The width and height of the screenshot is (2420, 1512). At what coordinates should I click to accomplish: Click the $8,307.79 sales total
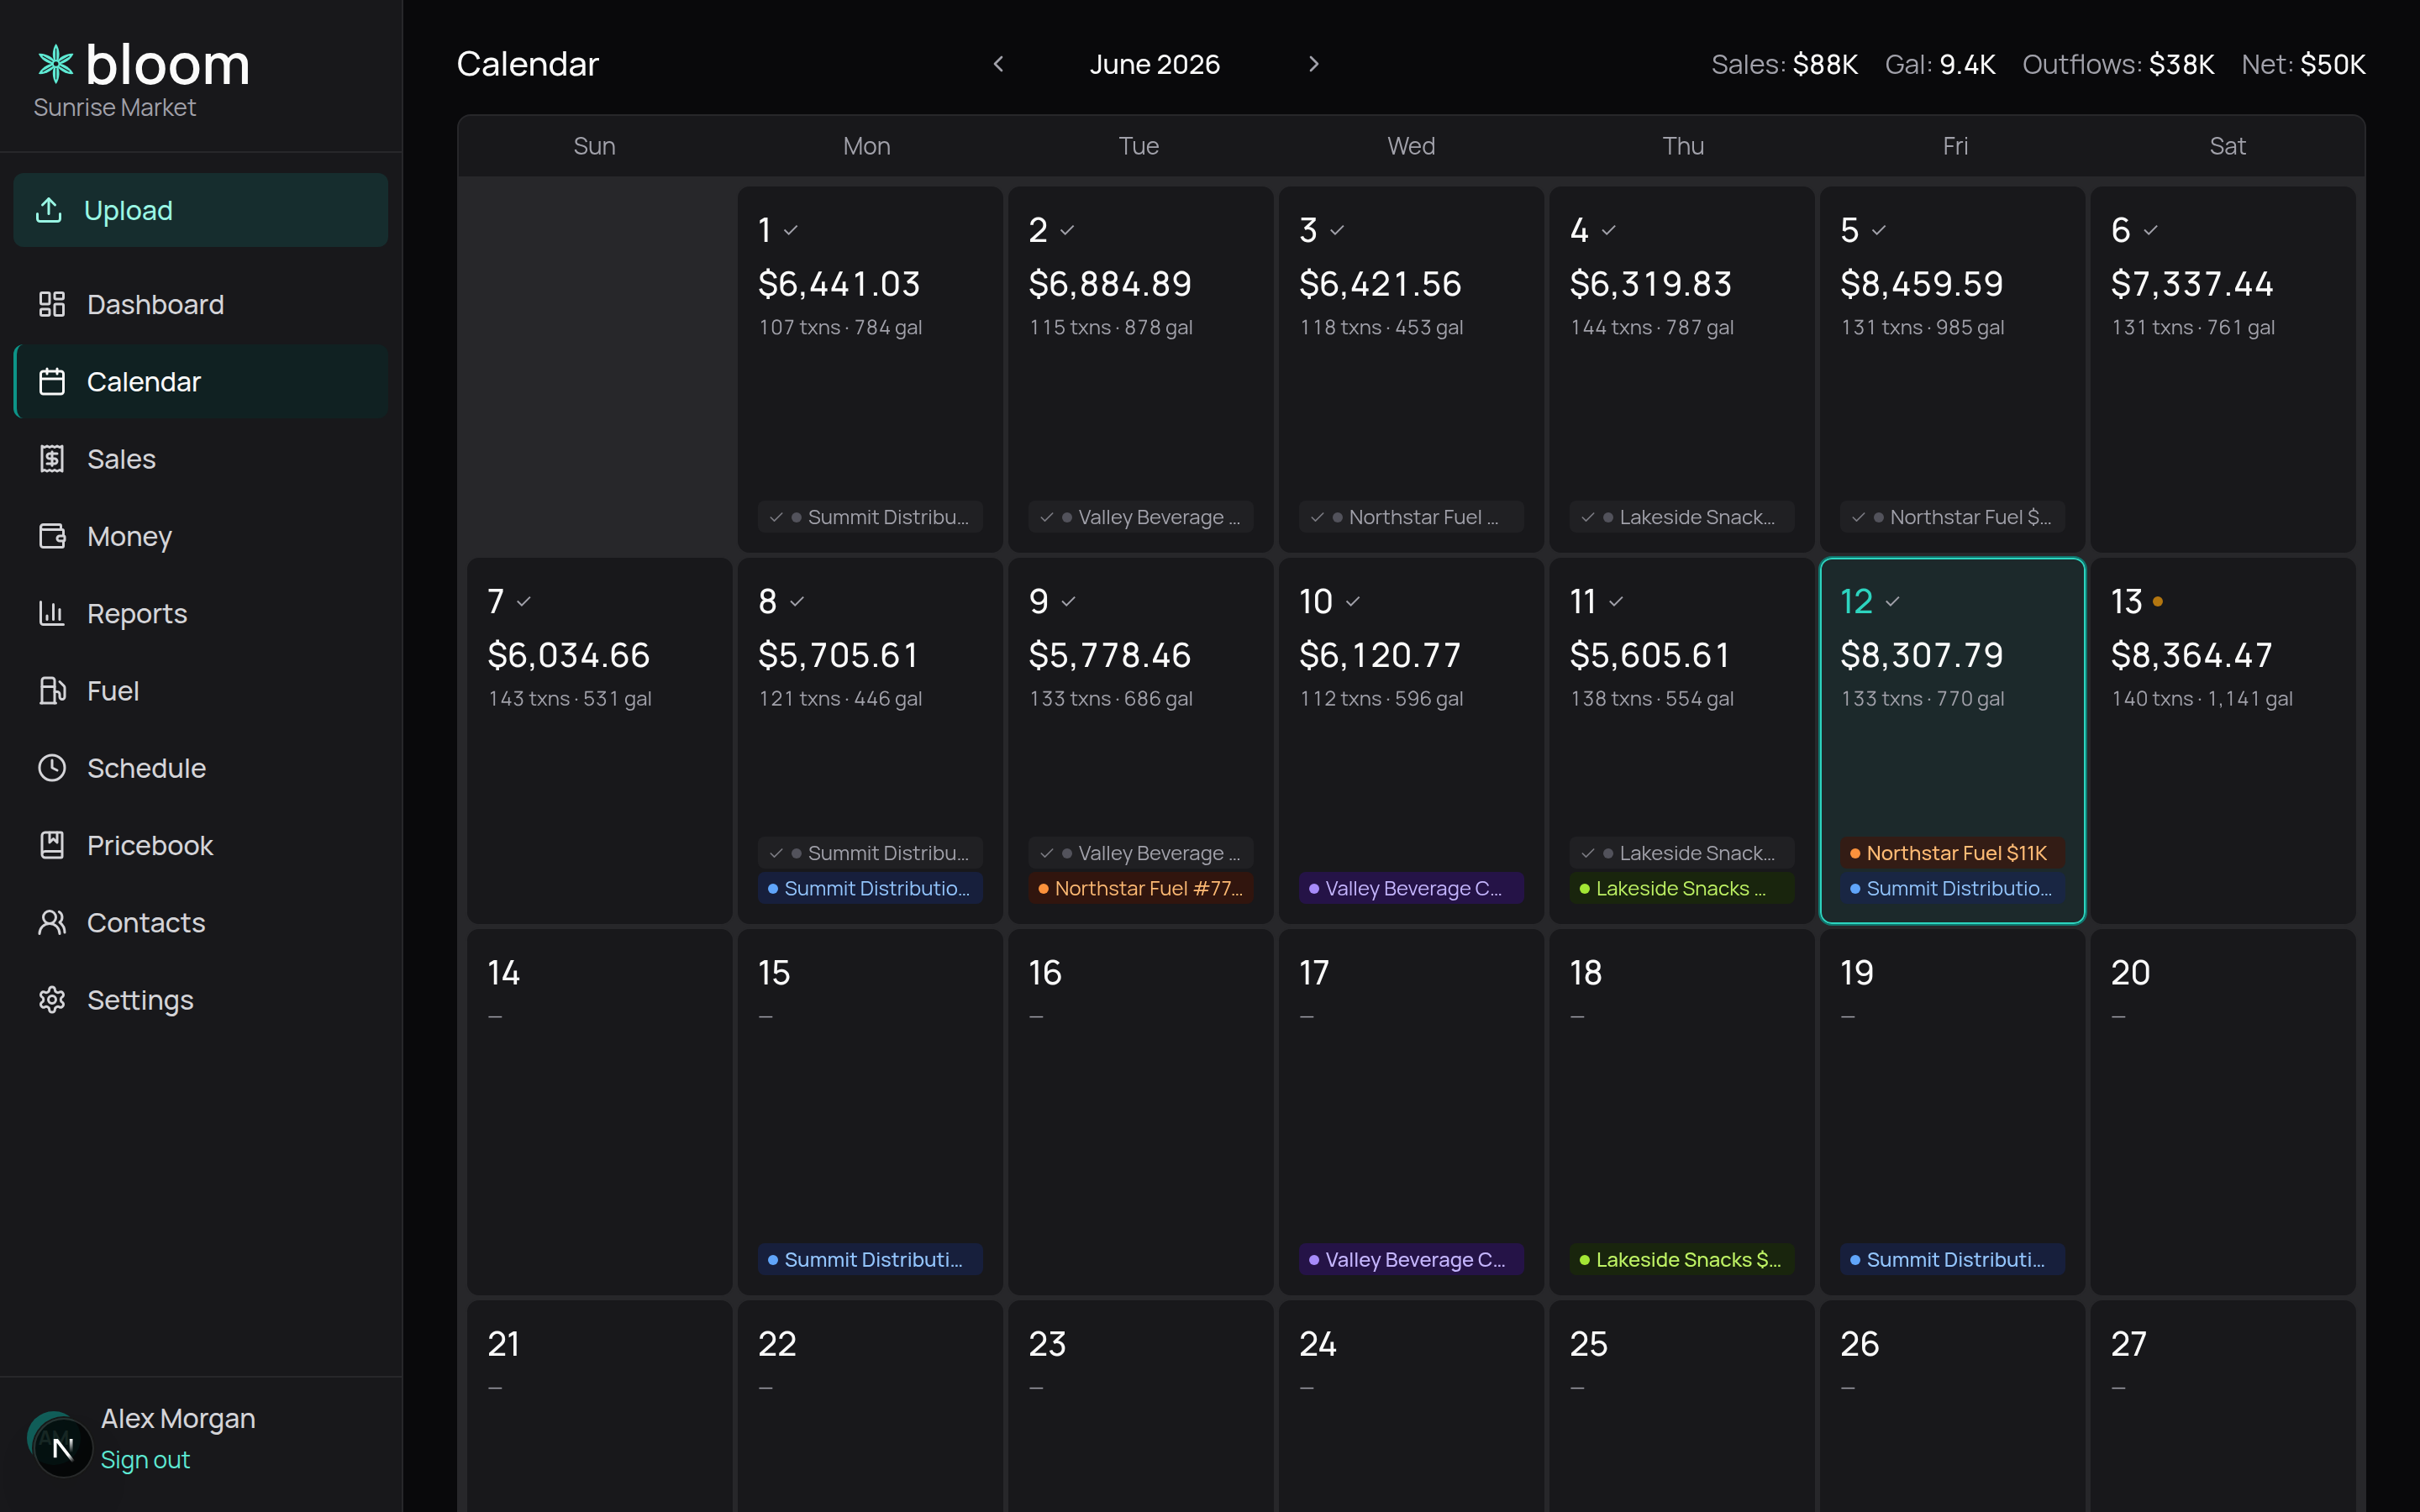point(1921,655)
